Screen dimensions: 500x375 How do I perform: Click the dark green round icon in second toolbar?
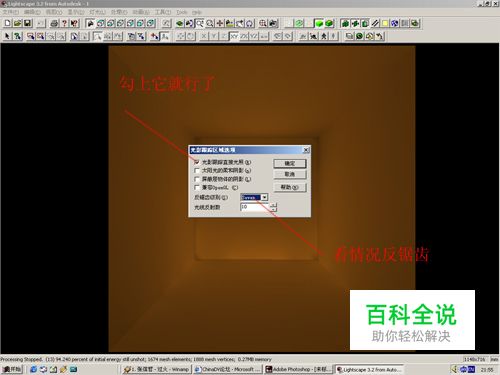coord(359,36)
